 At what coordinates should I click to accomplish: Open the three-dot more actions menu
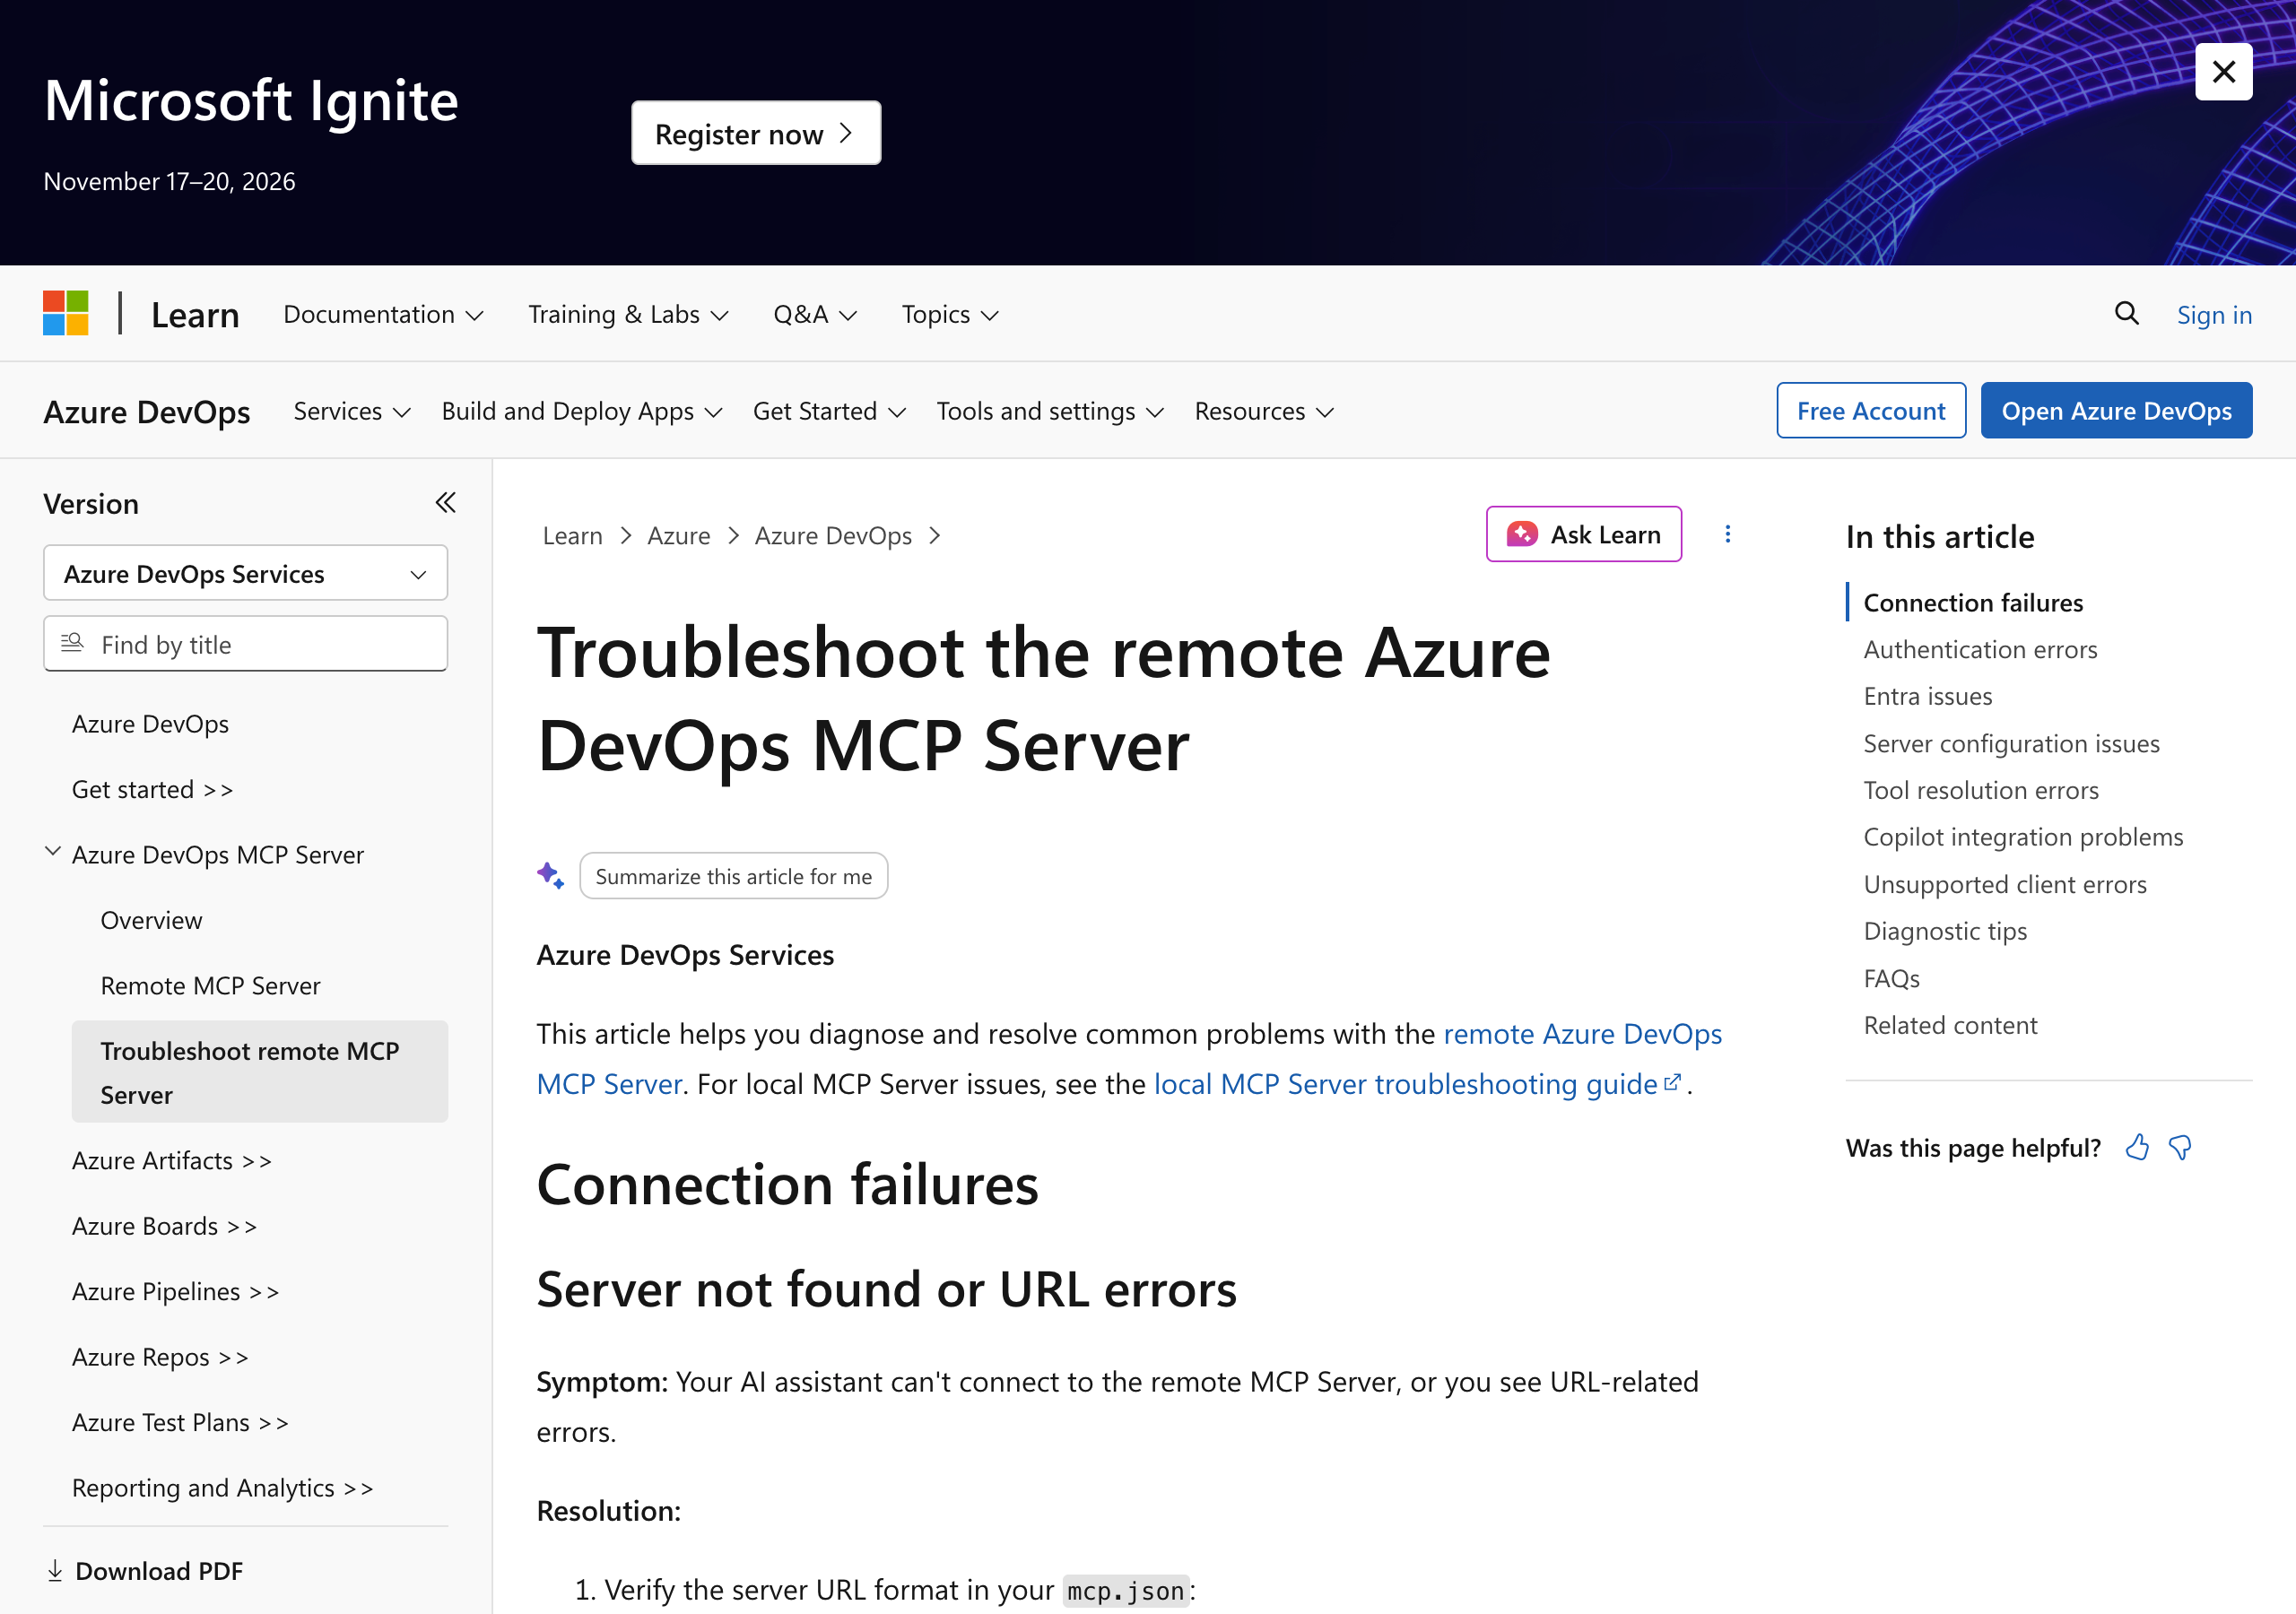click(x=1727, y=535)
